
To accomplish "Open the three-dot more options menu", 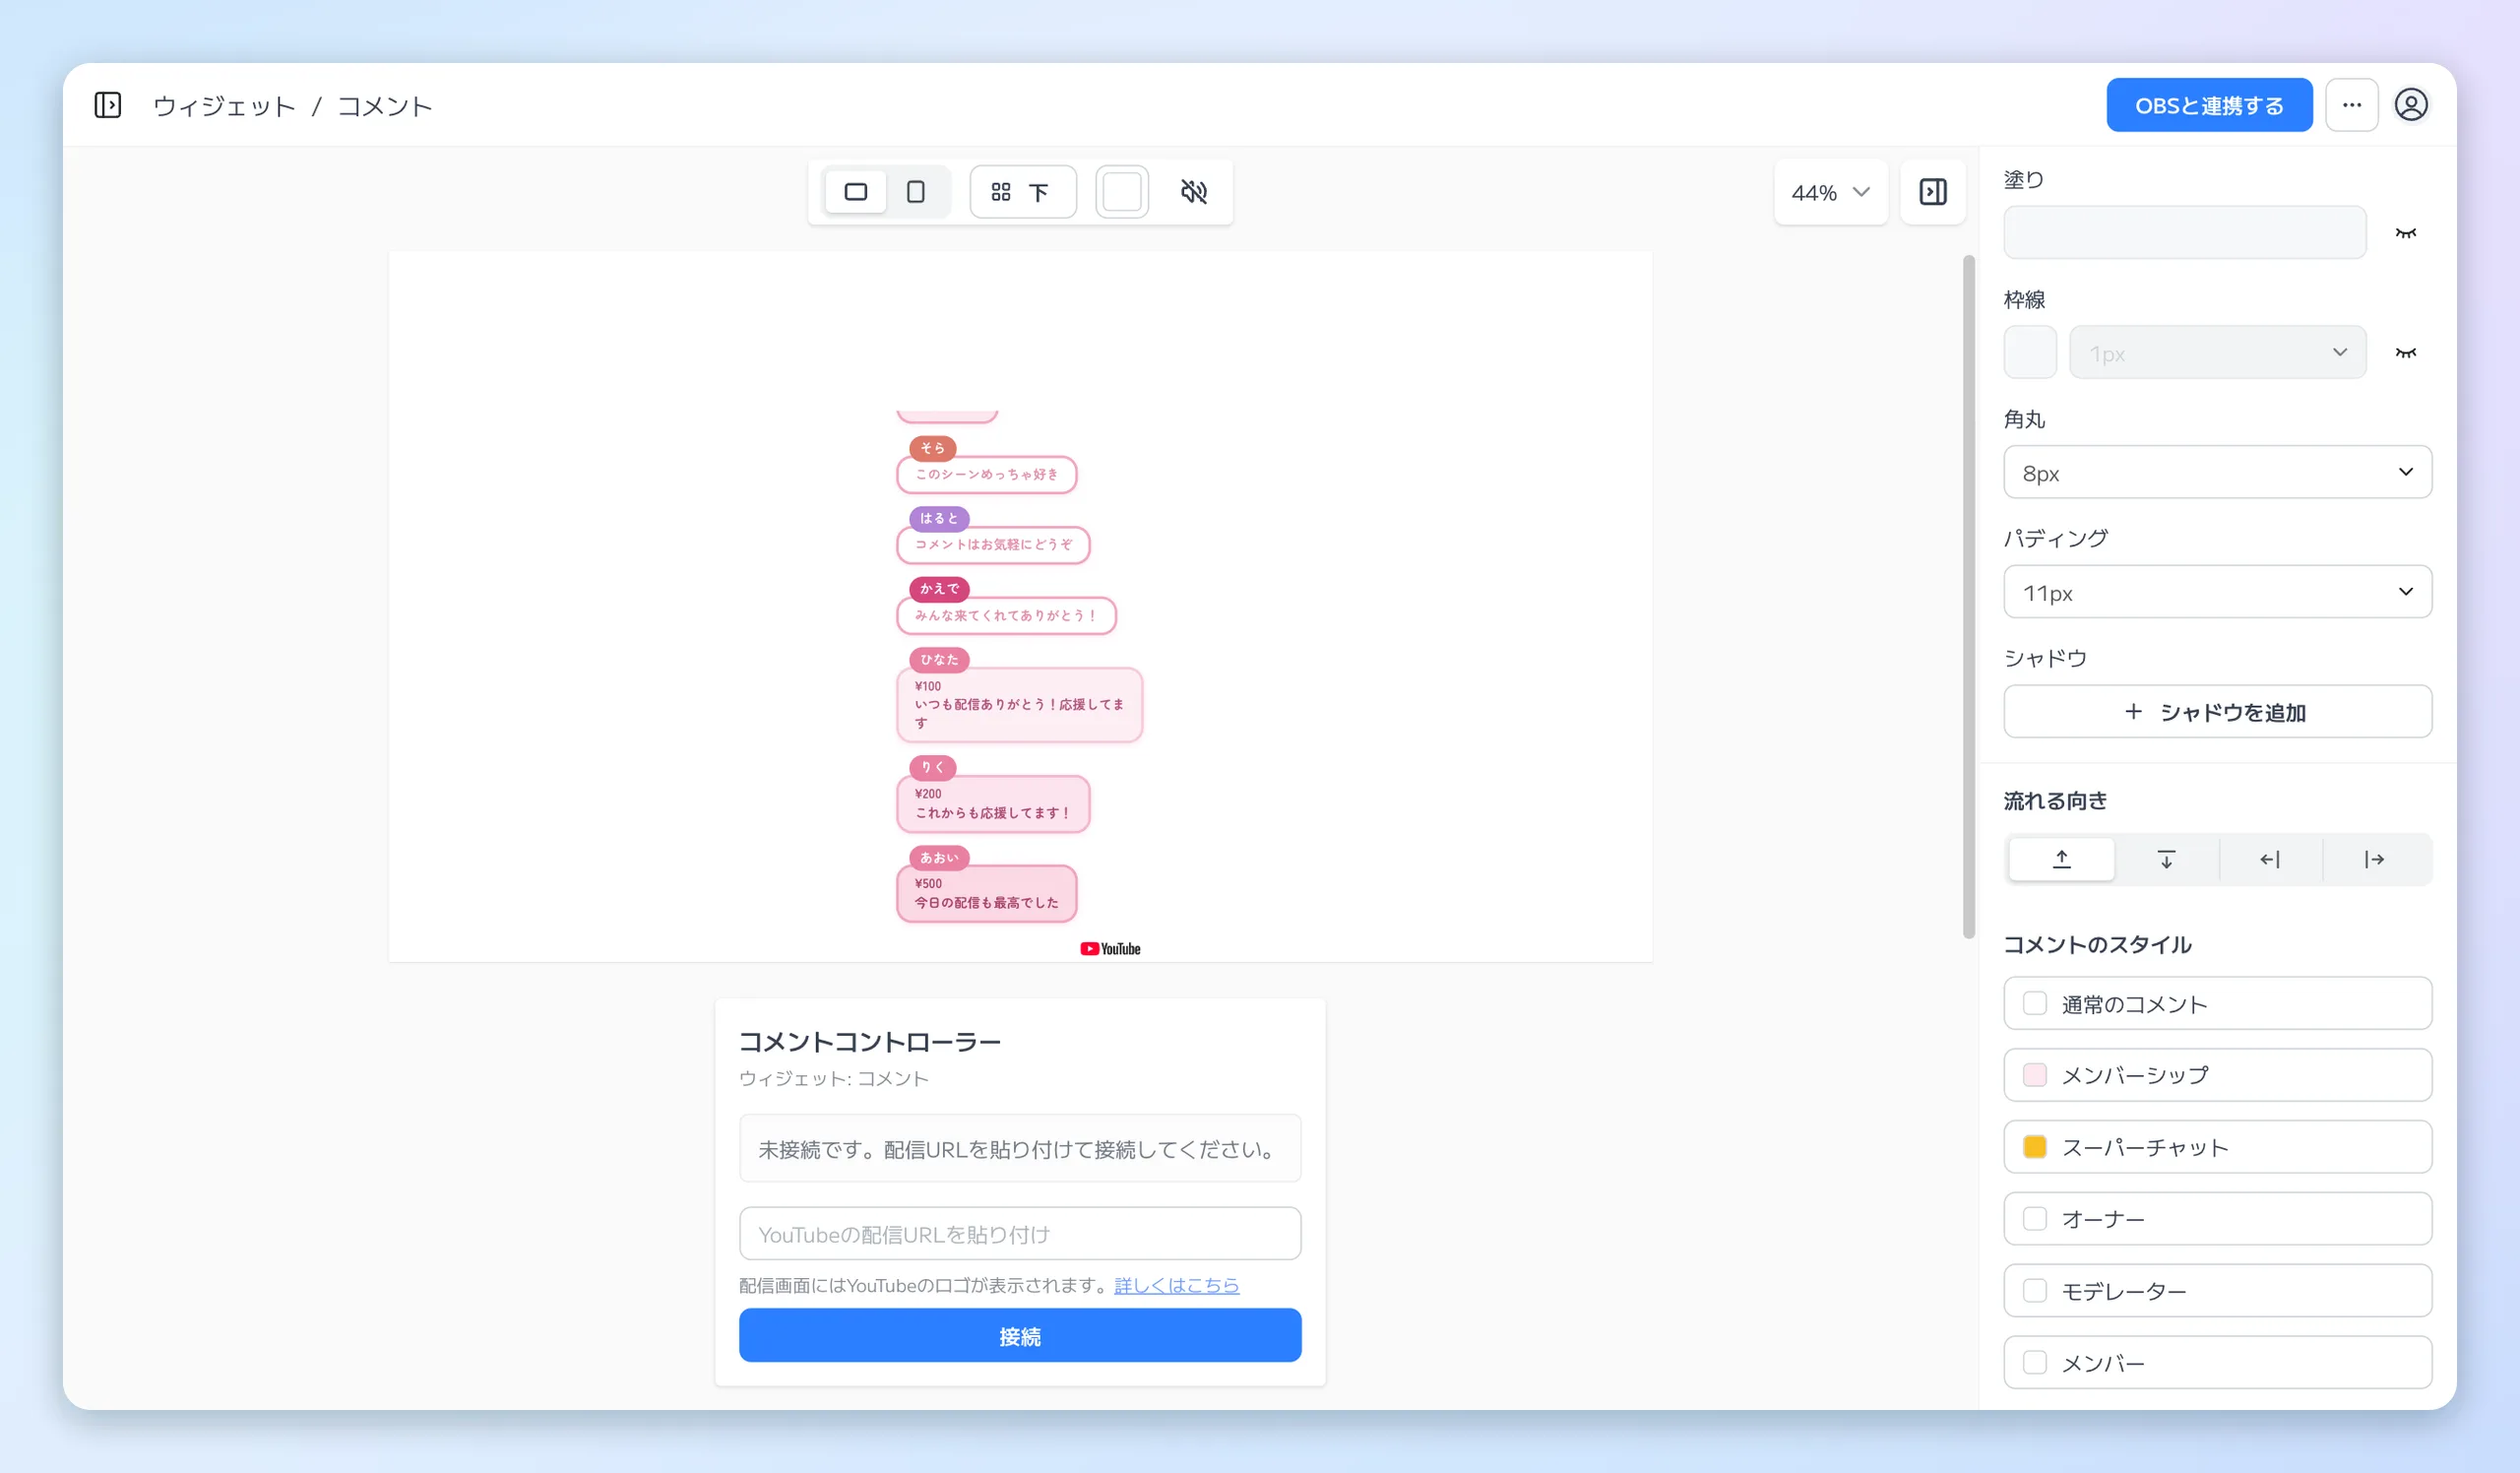I will coord(2351,105).
